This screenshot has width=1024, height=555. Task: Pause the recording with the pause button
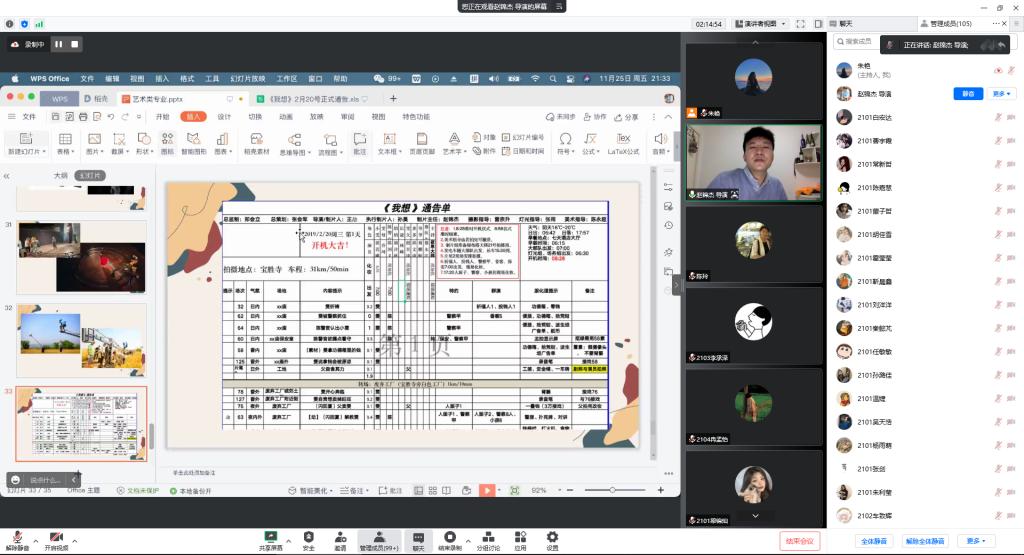pos(58,44)
